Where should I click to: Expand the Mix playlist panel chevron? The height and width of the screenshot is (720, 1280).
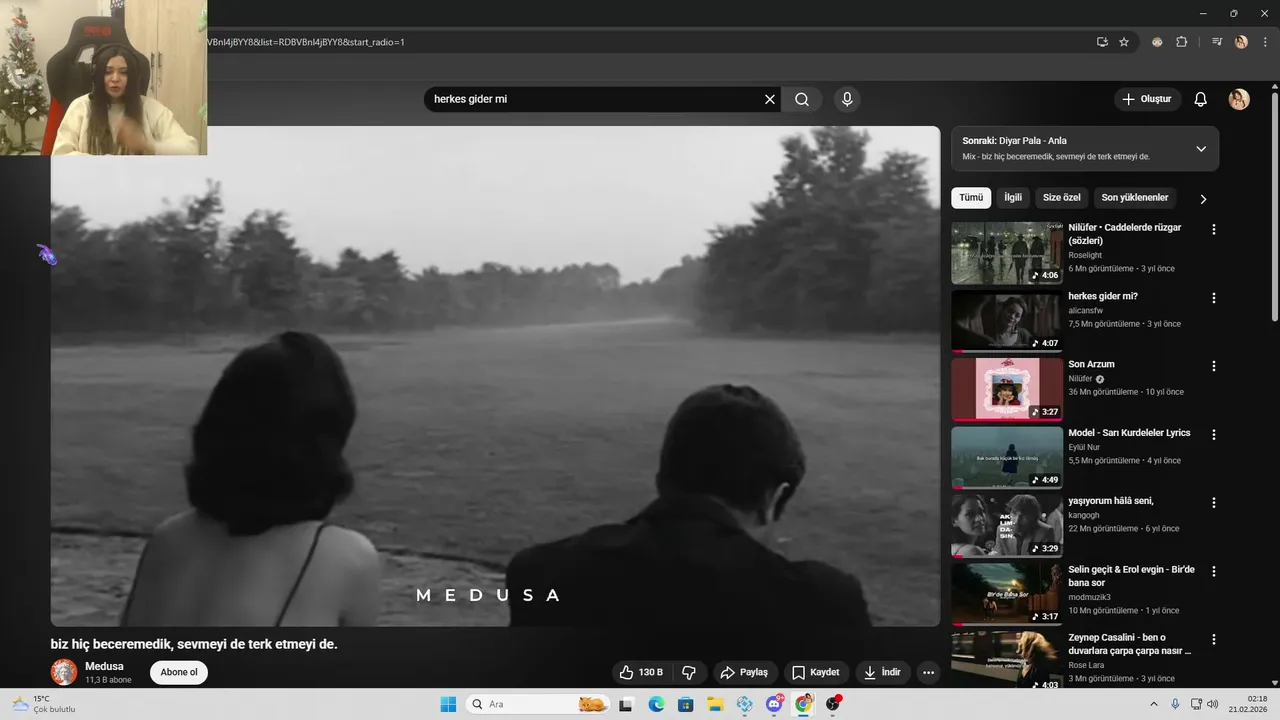1201,149
